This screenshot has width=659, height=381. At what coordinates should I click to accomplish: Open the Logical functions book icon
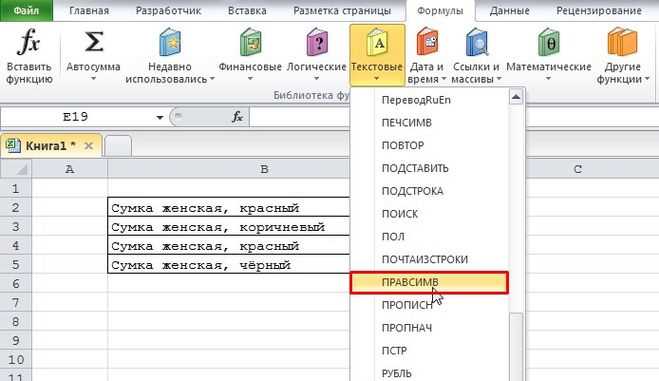tap(316, 42)
